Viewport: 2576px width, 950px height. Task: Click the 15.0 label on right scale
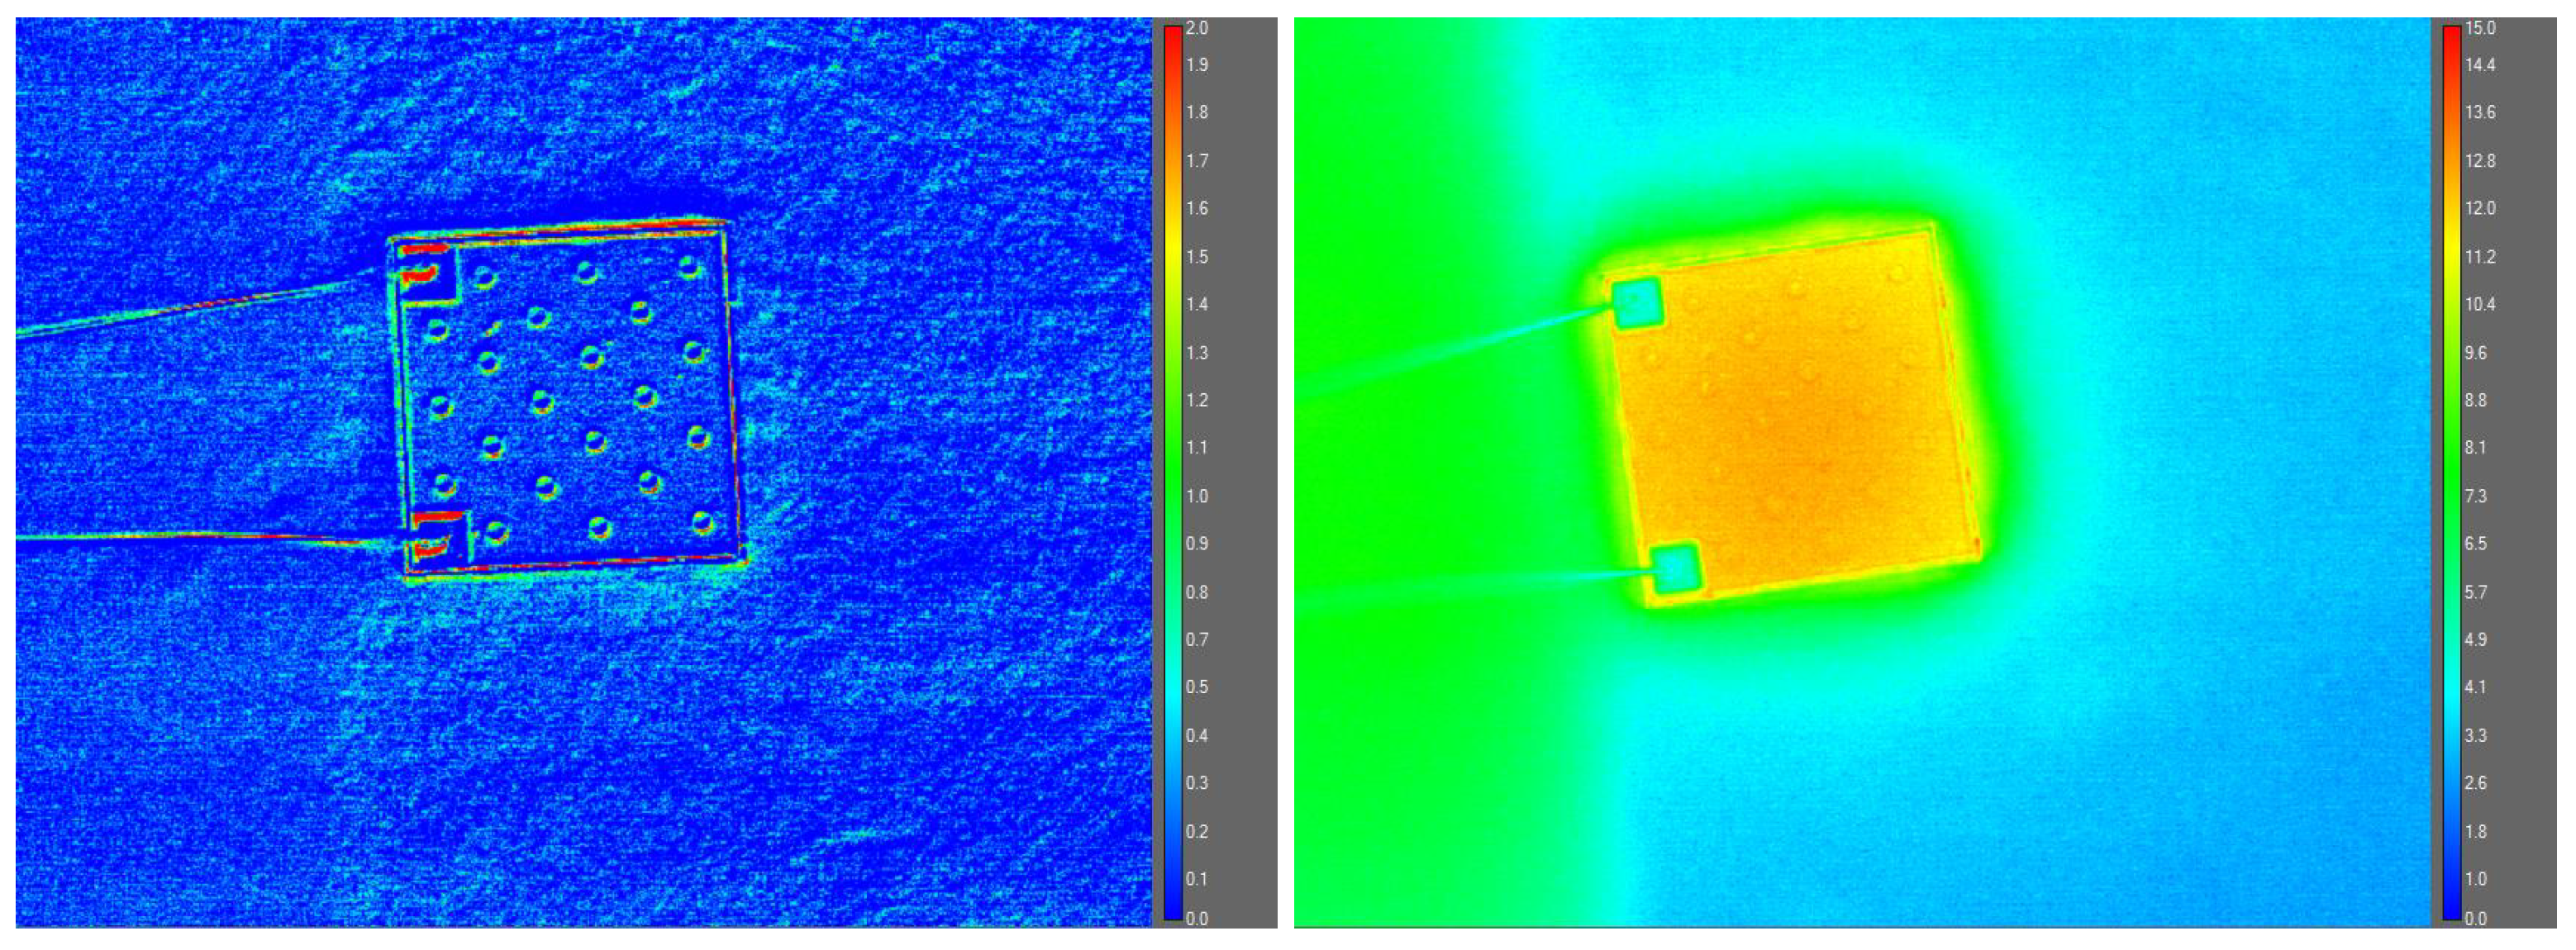tap(2480, 28)
